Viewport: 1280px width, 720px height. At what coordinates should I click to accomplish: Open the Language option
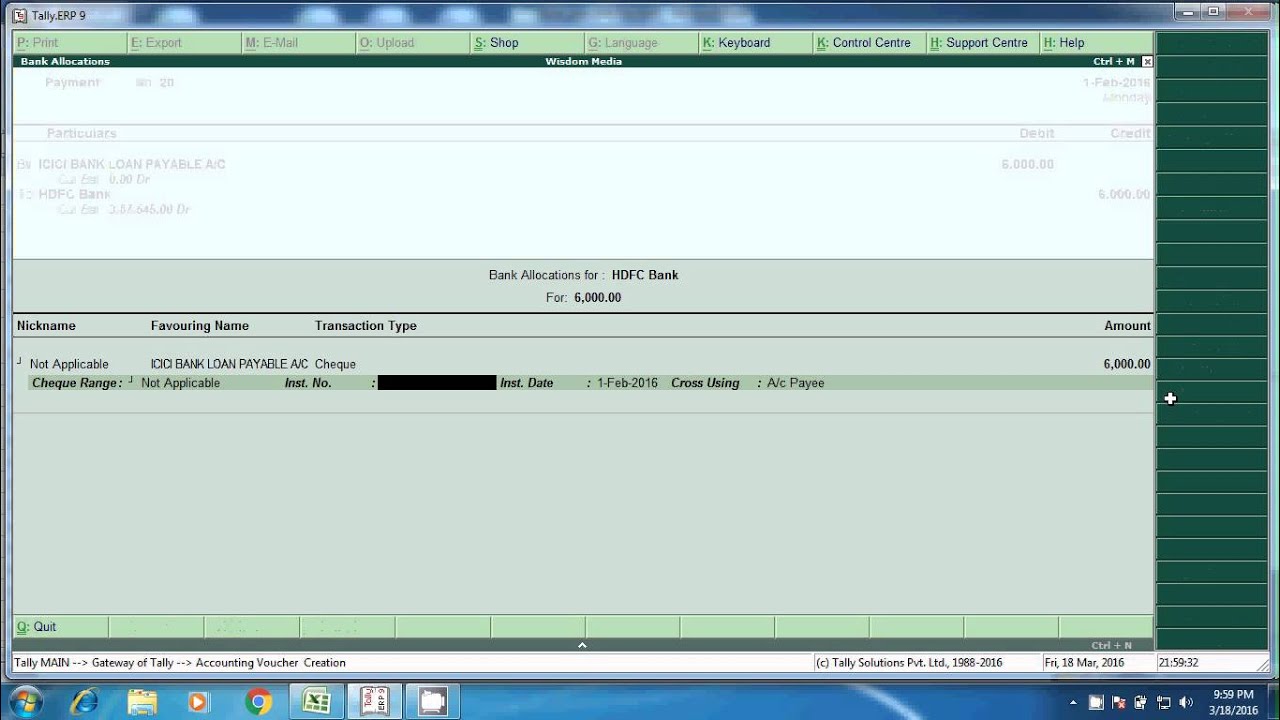(x=640, y=43)
